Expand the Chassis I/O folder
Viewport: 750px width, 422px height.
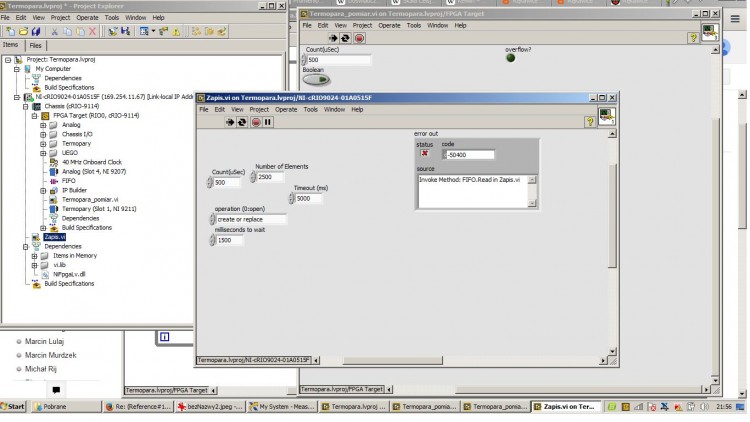pos(43,134)
